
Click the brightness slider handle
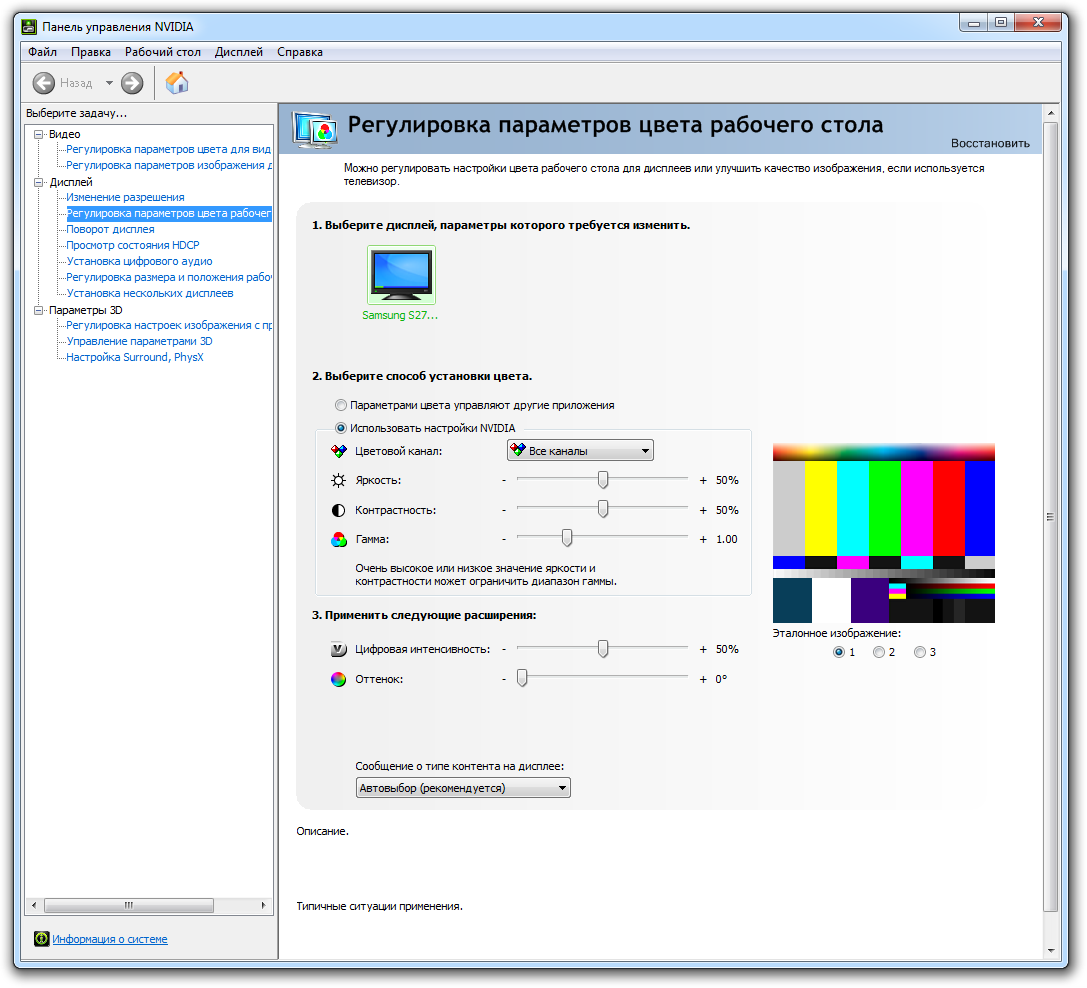tap(603, 480)
